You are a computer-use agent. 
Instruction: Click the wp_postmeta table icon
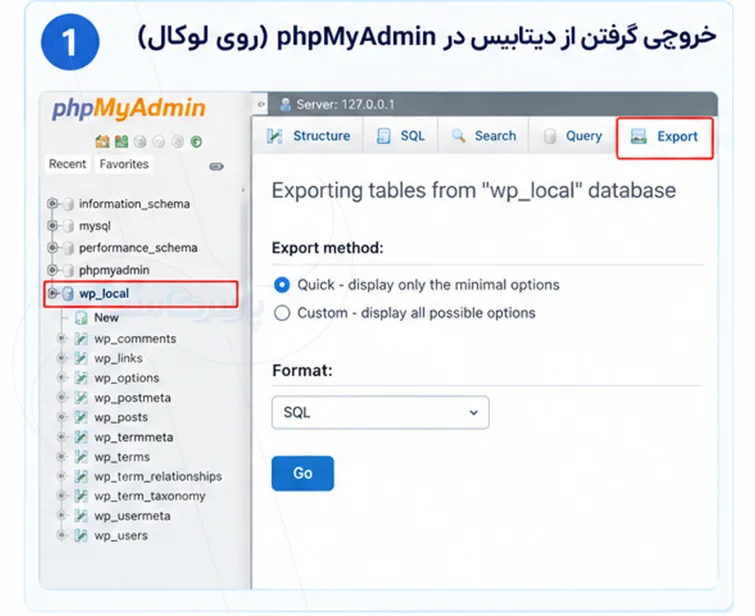pos(81,398)
